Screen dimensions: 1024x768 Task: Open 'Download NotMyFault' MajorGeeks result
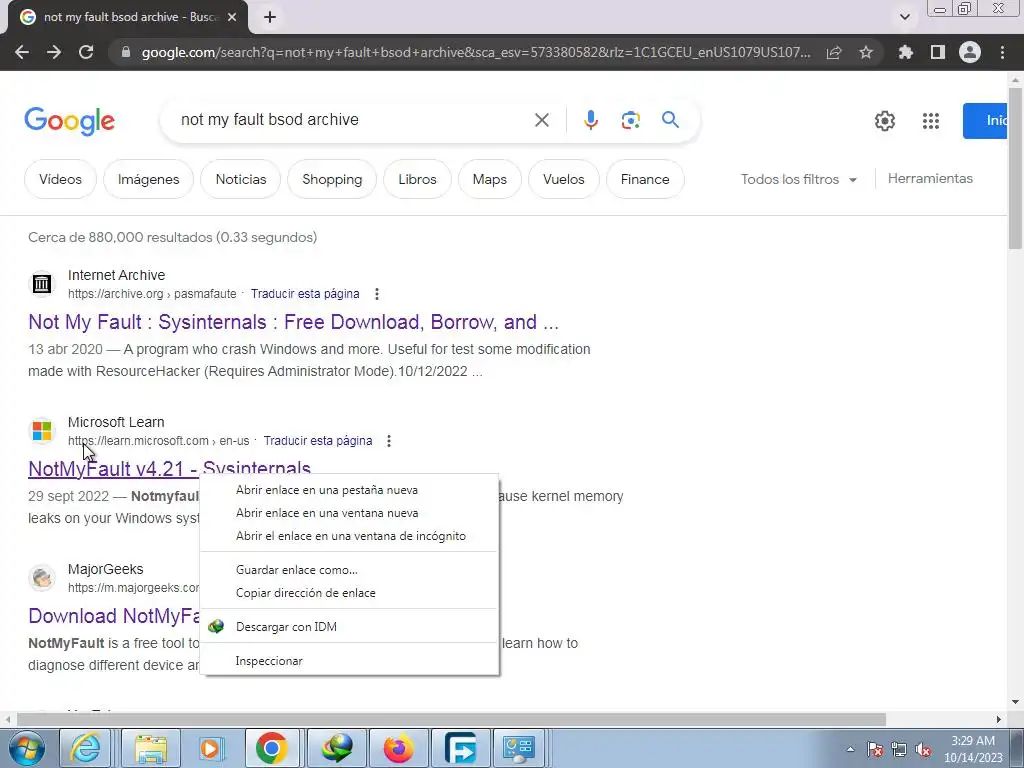114,616
